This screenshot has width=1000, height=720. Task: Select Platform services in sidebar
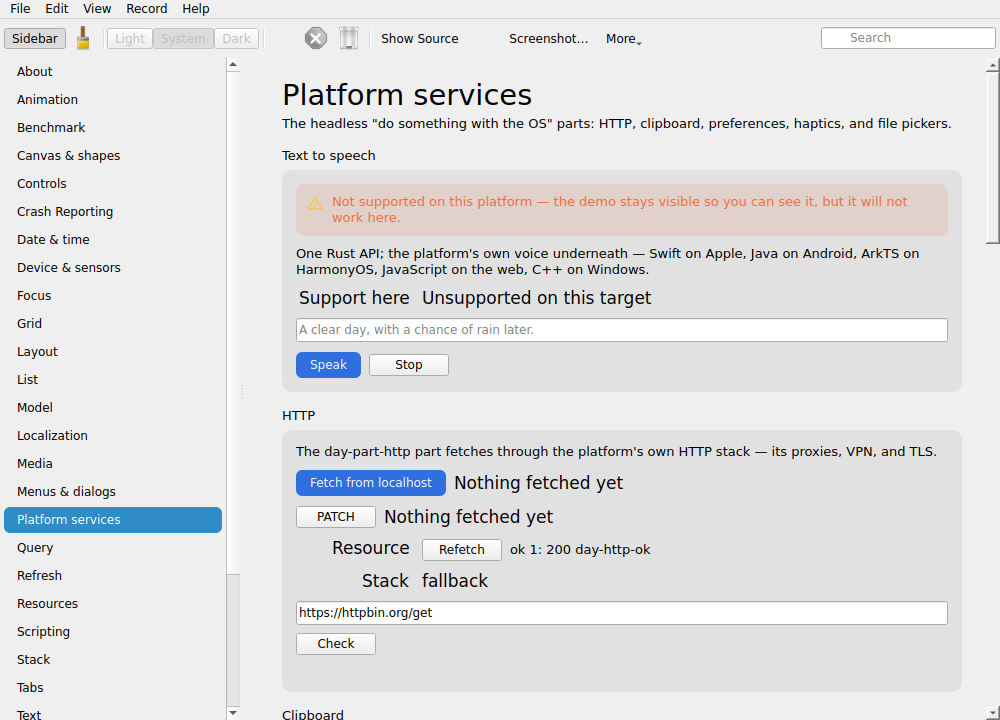pos(113,520)
